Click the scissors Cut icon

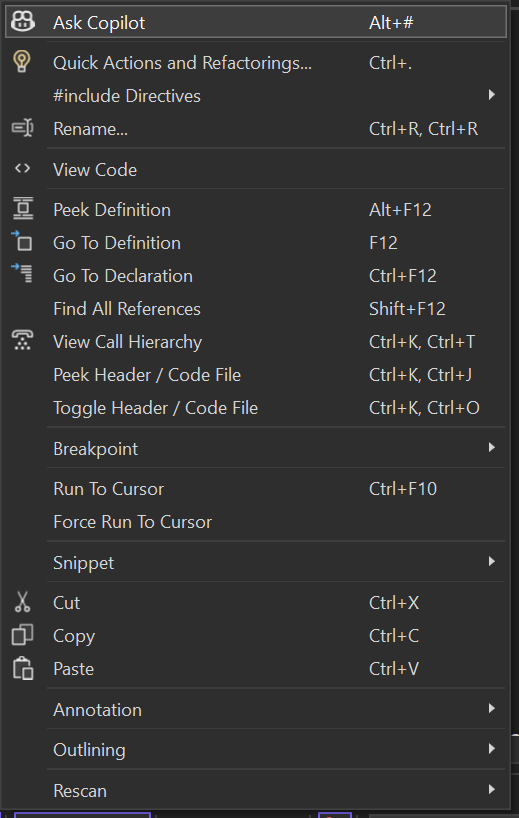22,602
